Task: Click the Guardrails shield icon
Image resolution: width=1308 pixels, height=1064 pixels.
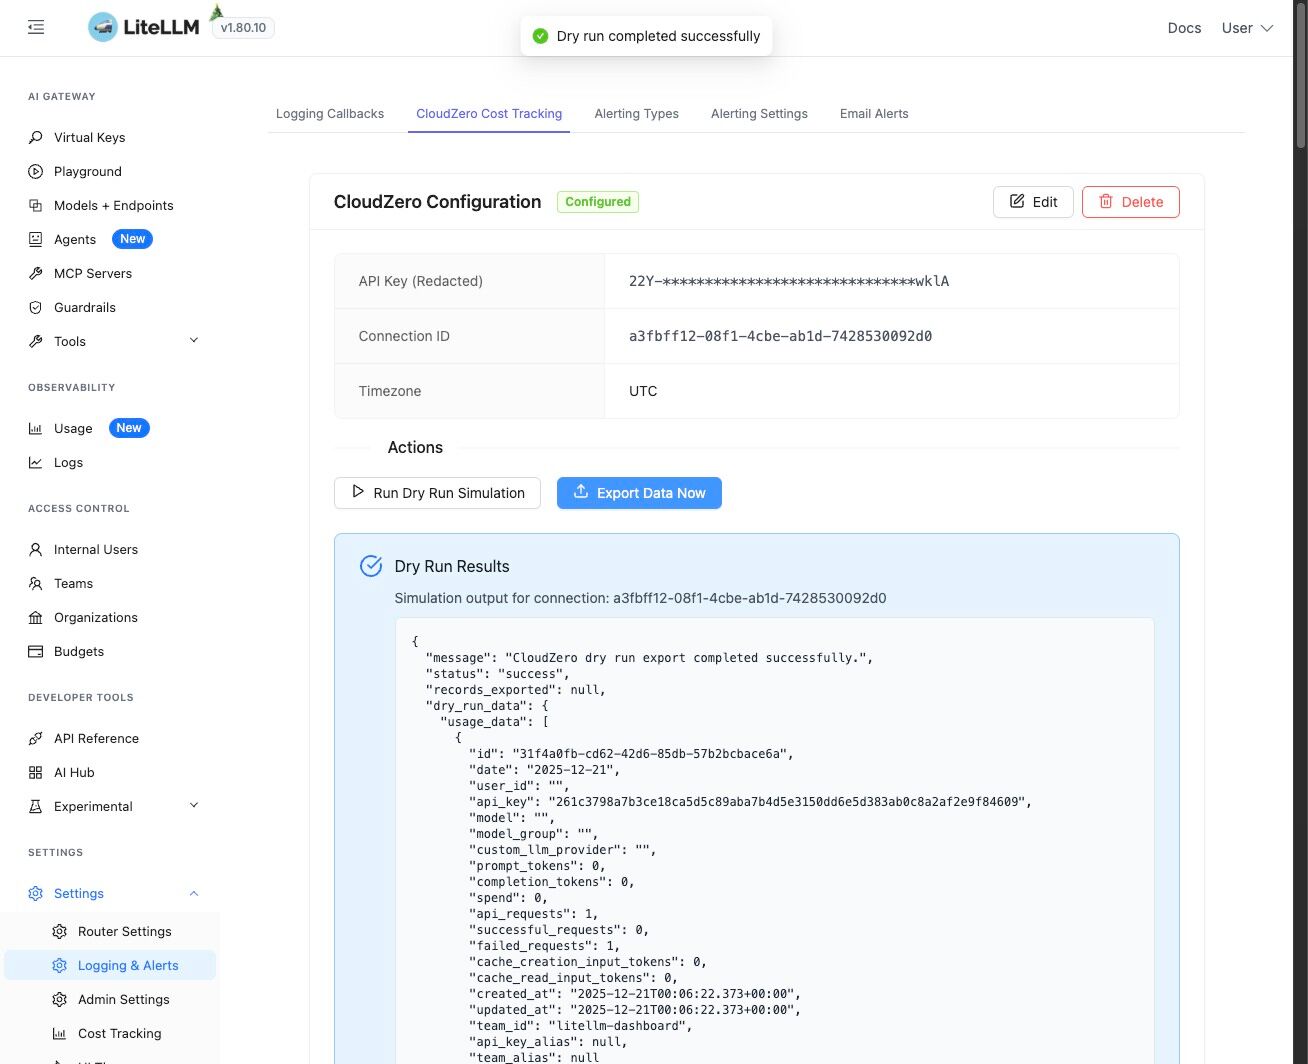Action: coord(36,307)
